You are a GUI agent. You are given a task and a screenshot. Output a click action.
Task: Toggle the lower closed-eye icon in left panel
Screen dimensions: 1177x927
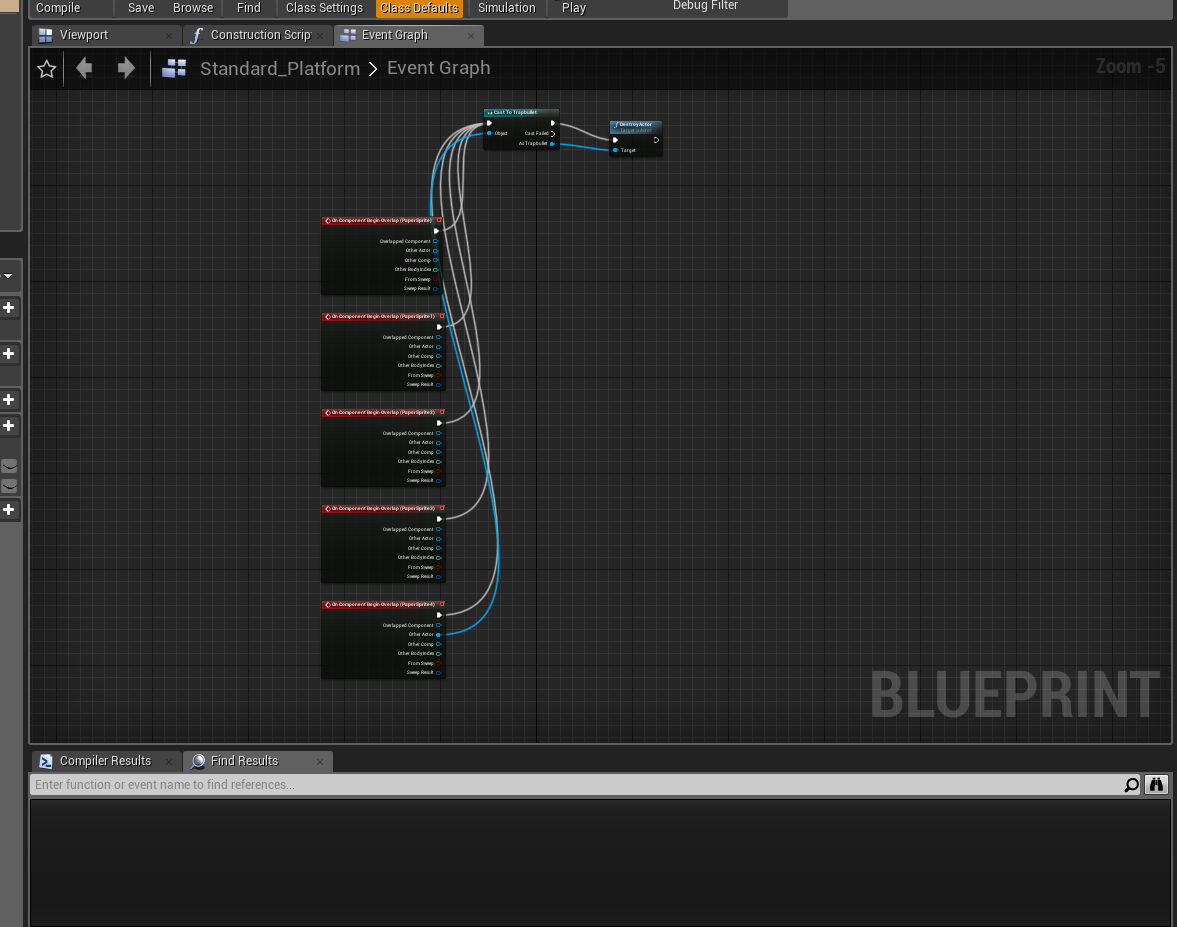tap(9, 486)
